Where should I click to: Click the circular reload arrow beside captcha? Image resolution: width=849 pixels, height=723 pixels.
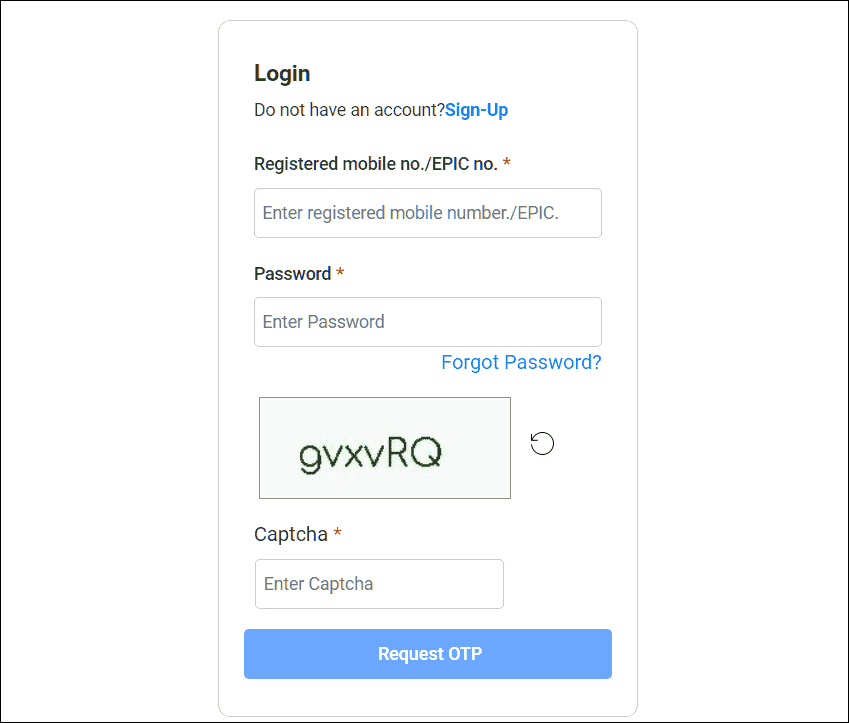click(542, 443)
